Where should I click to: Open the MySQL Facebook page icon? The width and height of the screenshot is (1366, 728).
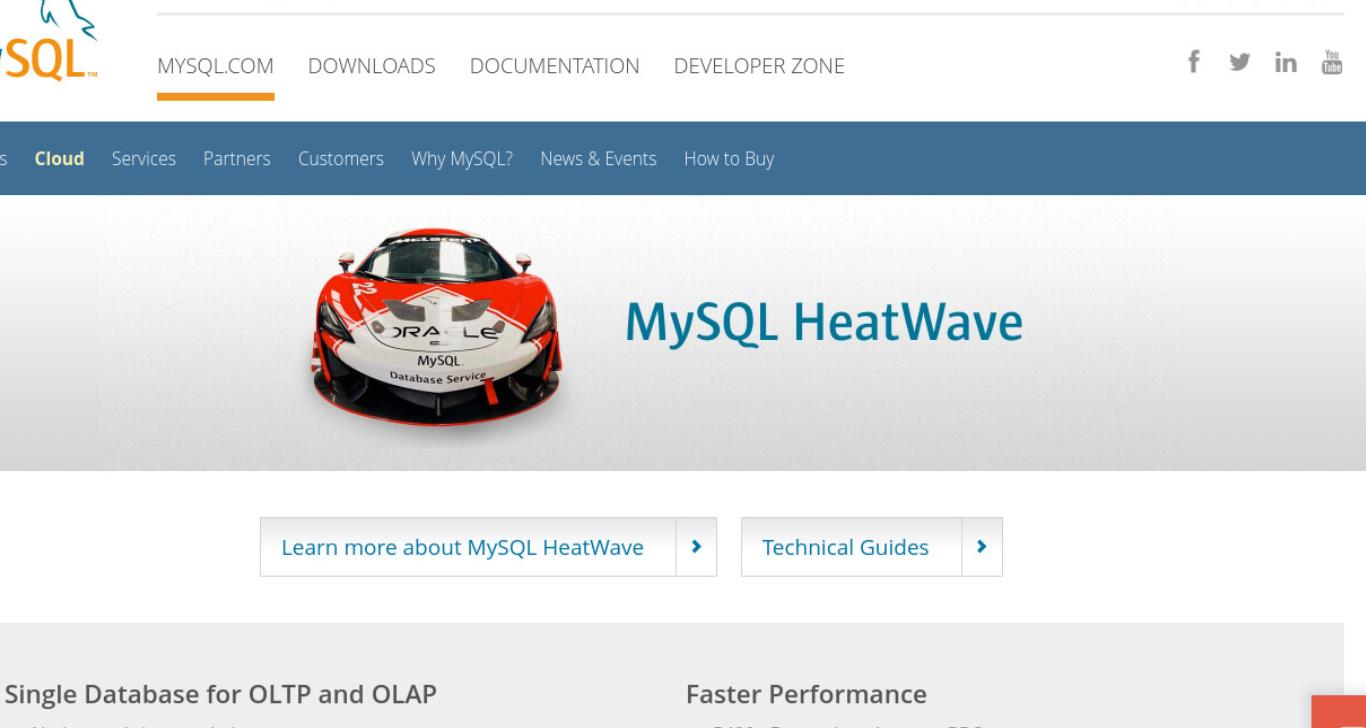1193,63
